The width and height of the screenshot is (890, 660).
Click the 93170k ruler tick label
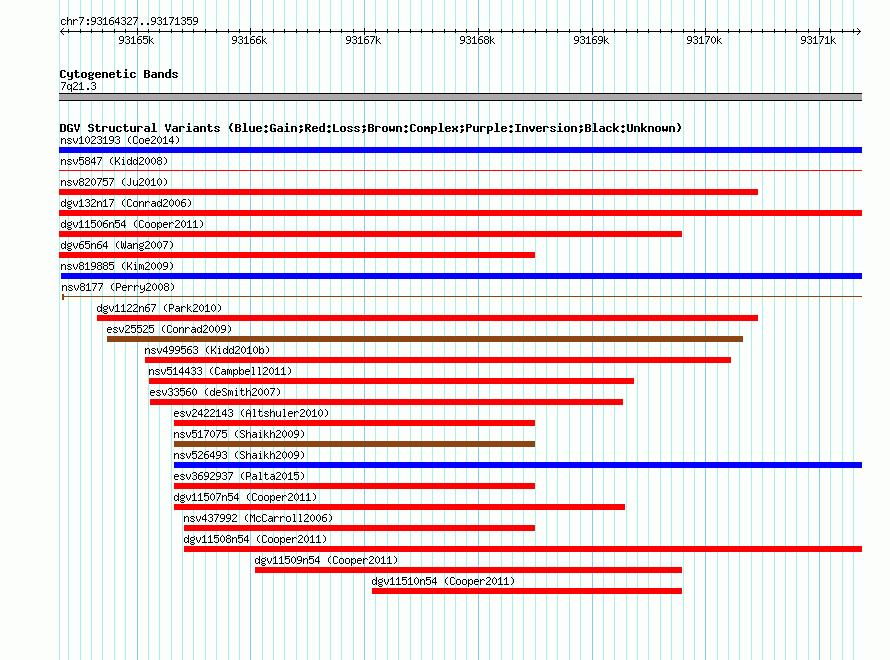(704, 40)
